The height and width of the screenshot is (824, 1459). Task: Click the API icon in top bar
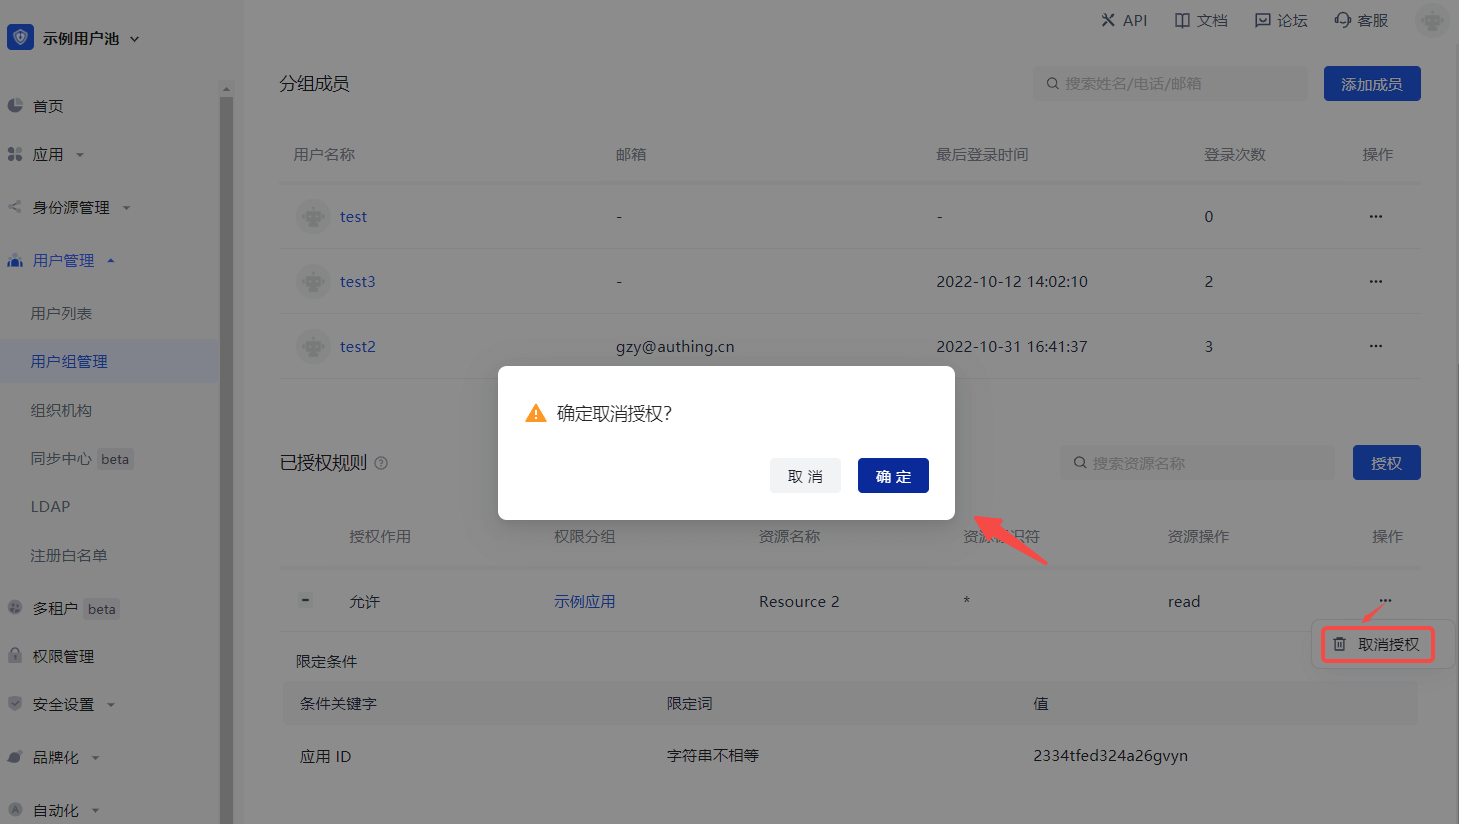pyautogui.click(x=1108, y=20)
